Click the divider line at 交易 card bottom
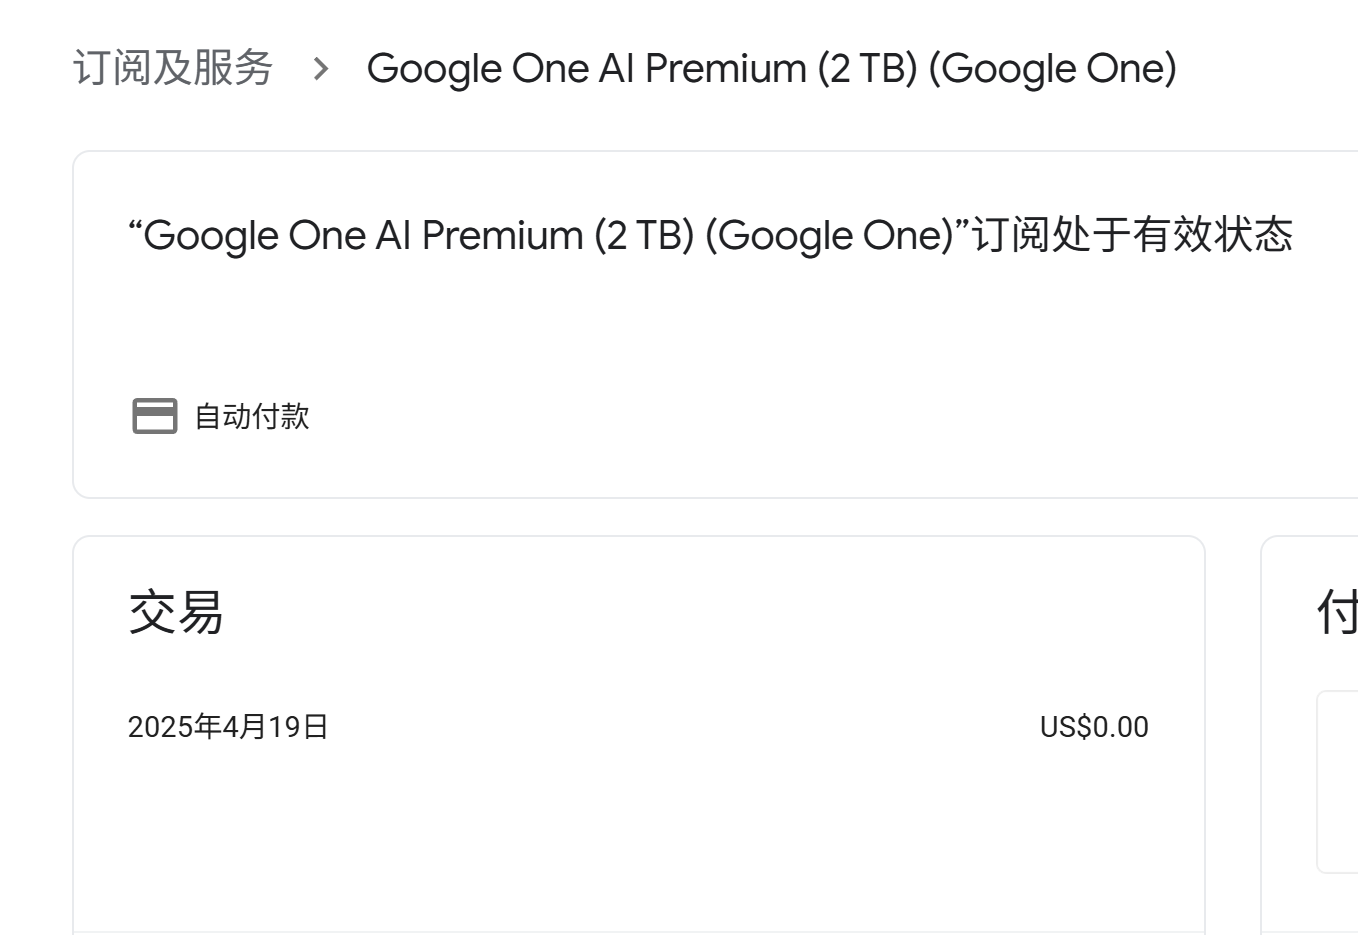The width and height of the screenshot is (1358, 935). coord(638,931)
